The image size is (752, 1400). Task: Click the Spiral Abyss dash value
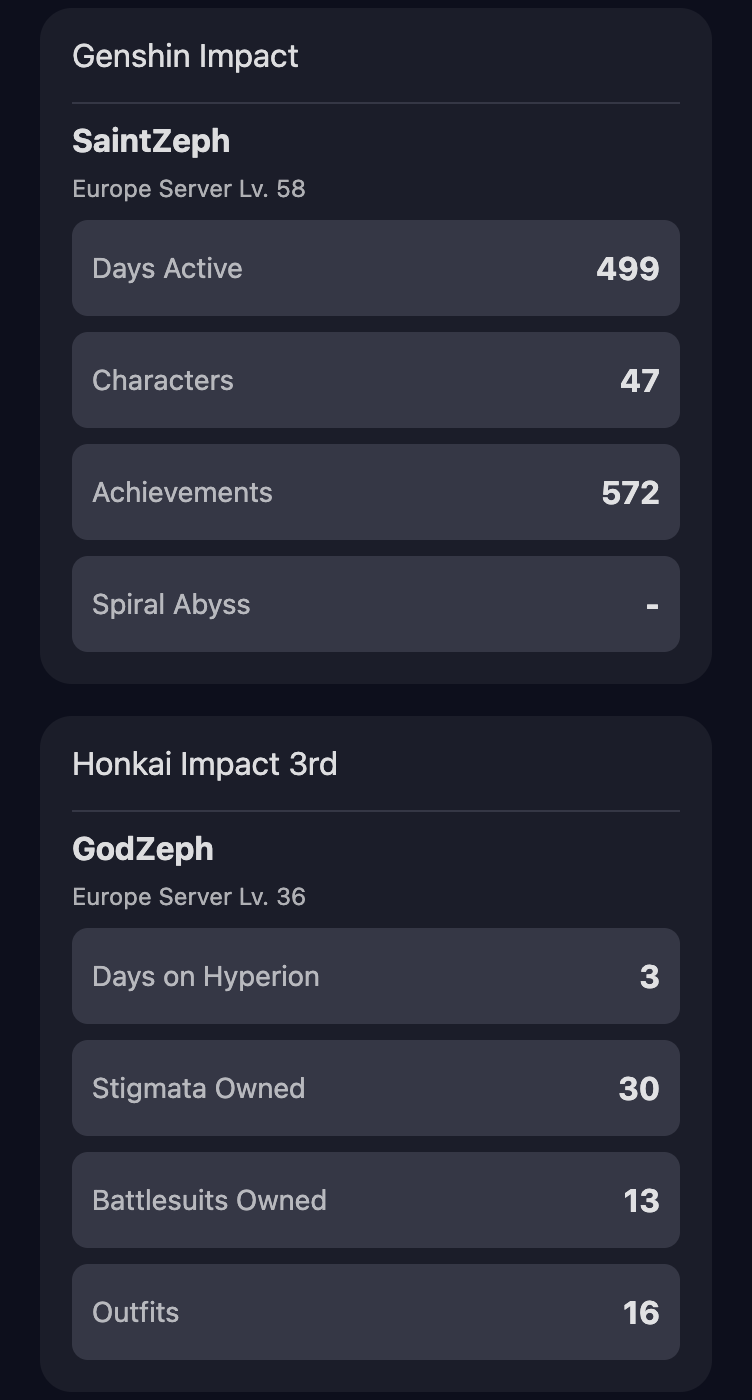[652, 605]
